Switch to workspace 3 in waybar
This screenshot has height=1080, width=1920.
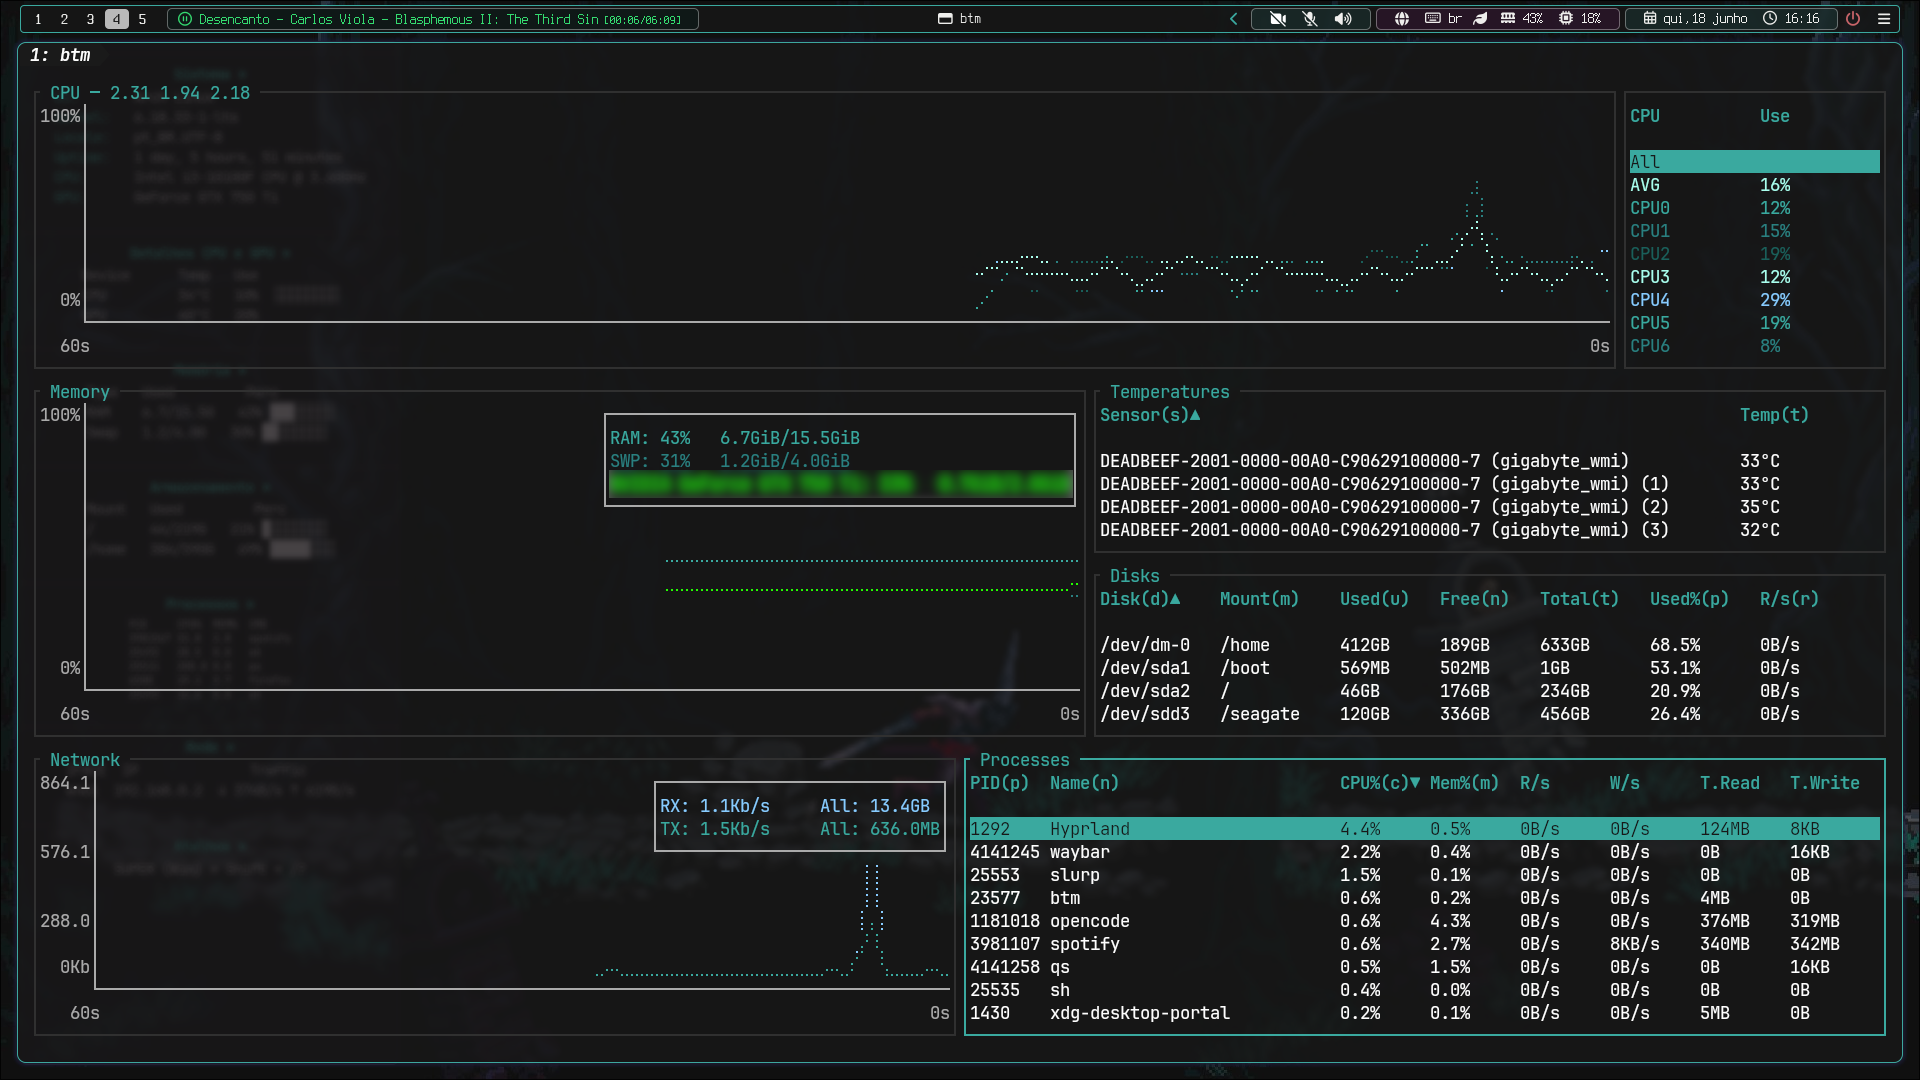(x=90, y=19)
